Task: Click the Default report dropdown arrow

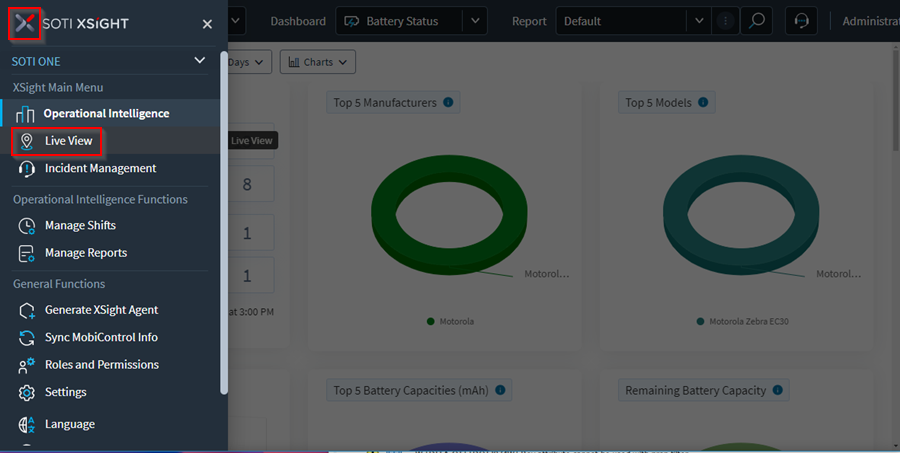Action: [x=699, y=21]
